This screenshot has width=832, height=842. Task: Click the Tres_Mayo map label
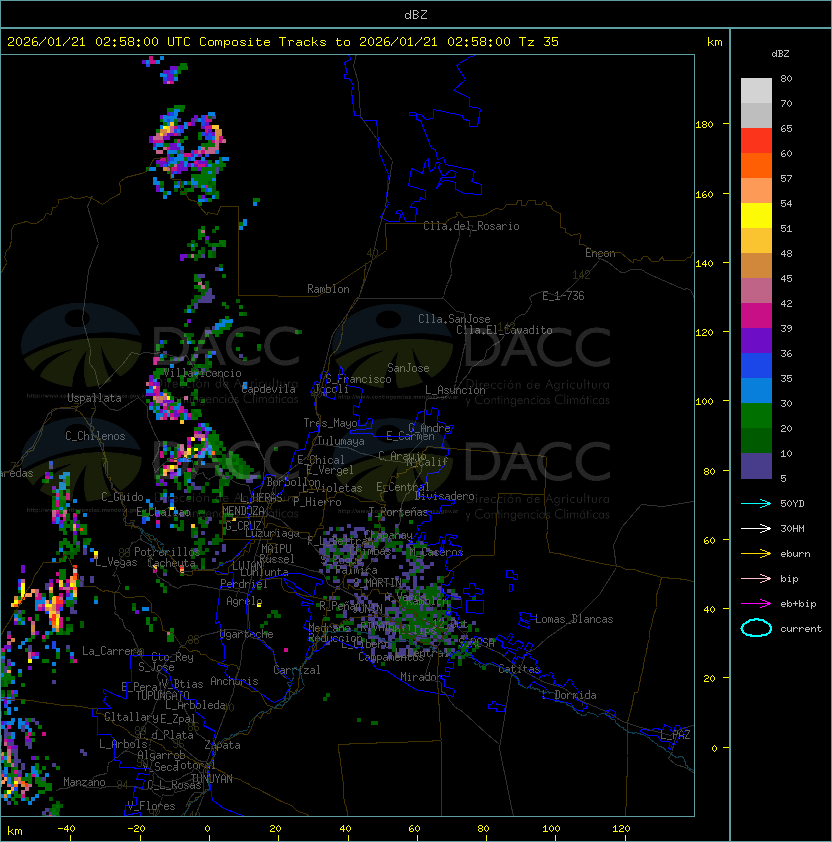(x=330, y=423)
